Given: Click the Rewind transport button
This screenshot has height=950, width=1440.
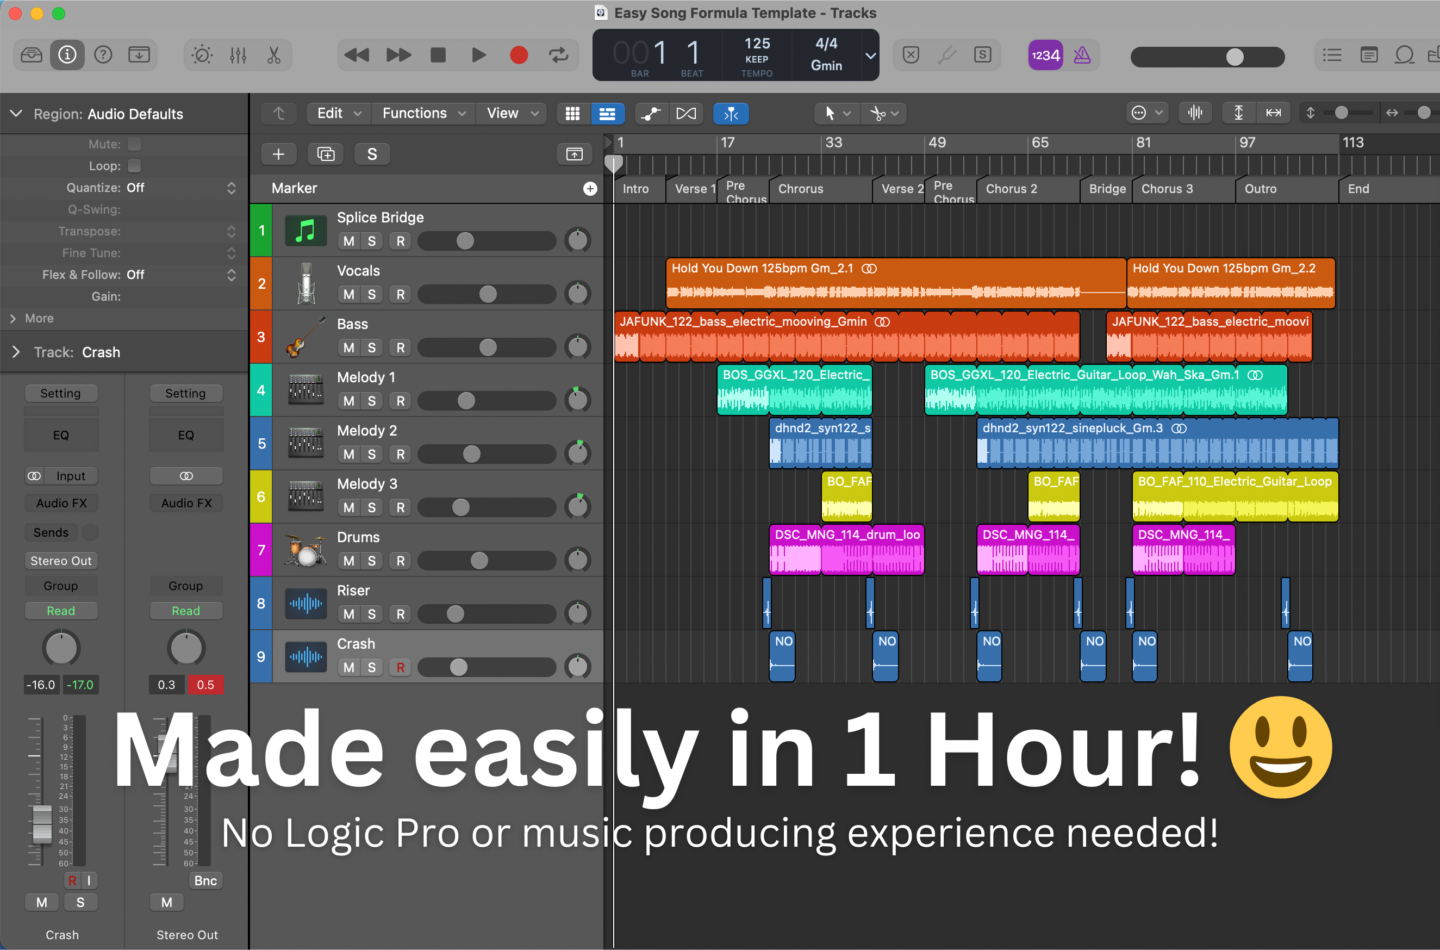Looking at the screenshot, I should click(x=357, y=55).
